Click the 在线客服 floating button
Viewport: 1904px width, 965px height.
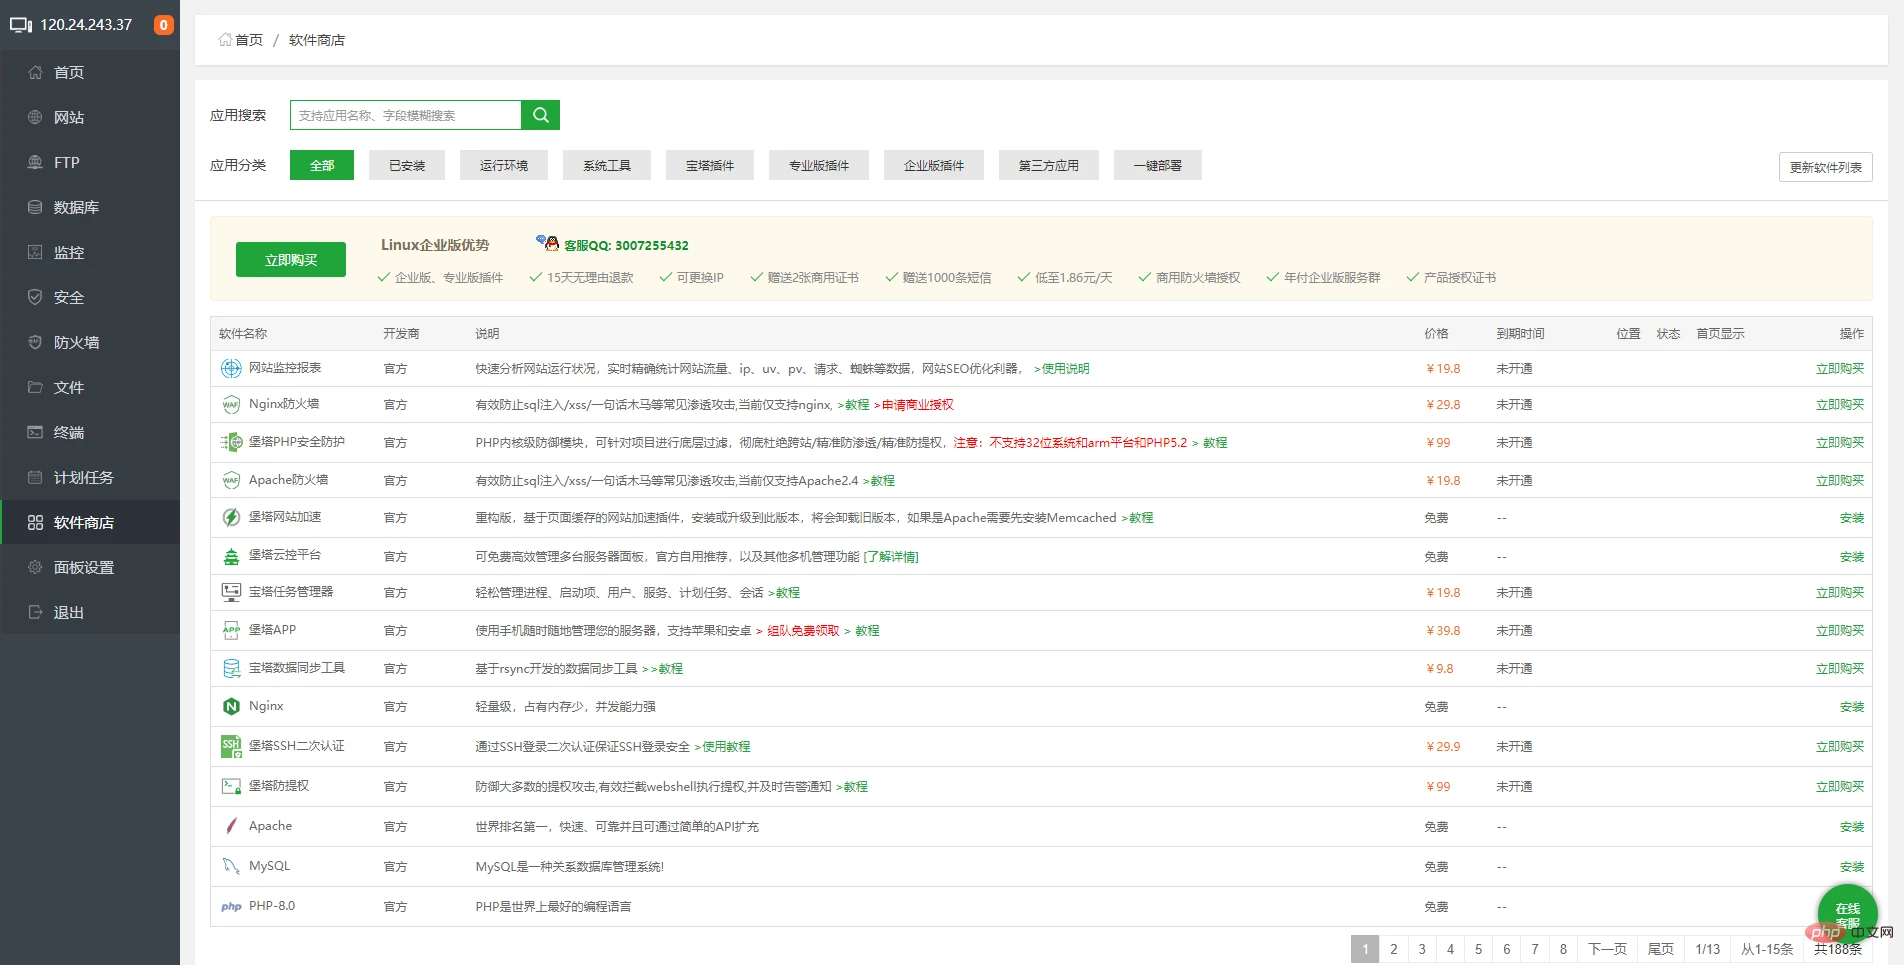pos(1847,914)
